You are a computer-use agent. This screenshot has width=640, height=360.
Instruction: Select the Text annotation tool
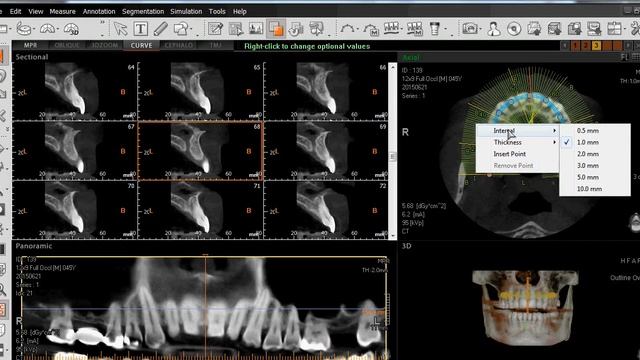pyautogui.click(x=140, y=29)
